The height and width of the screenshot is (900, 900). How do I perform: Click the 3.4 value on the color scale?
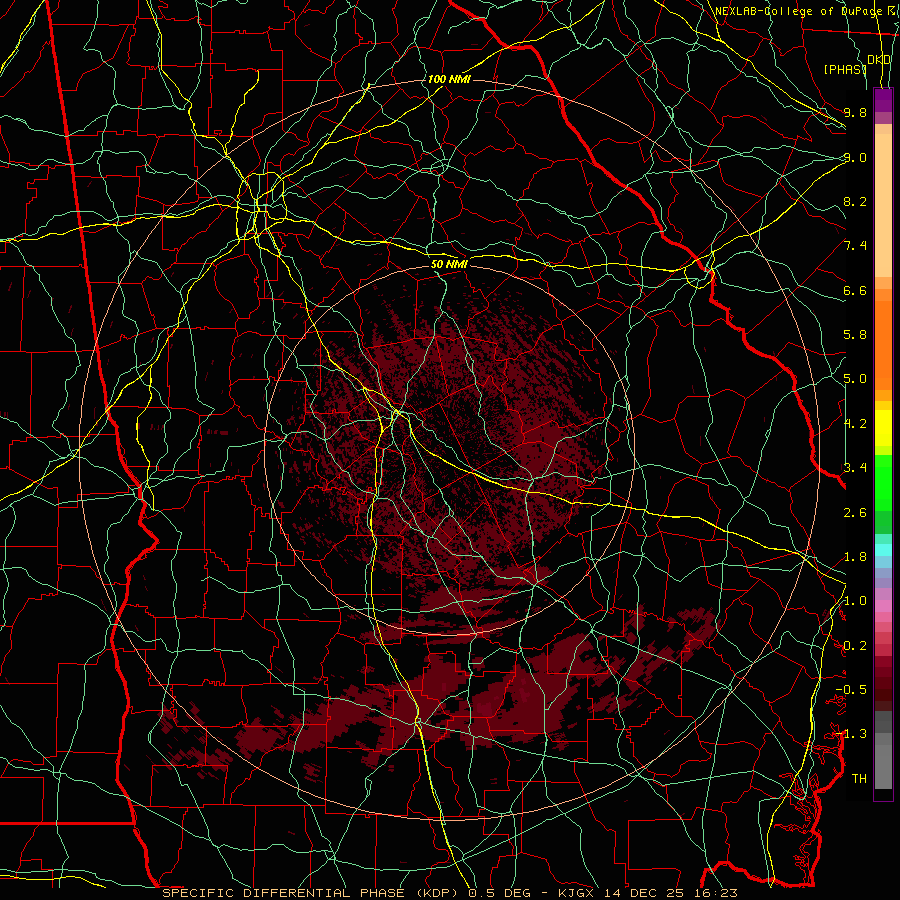855,468
